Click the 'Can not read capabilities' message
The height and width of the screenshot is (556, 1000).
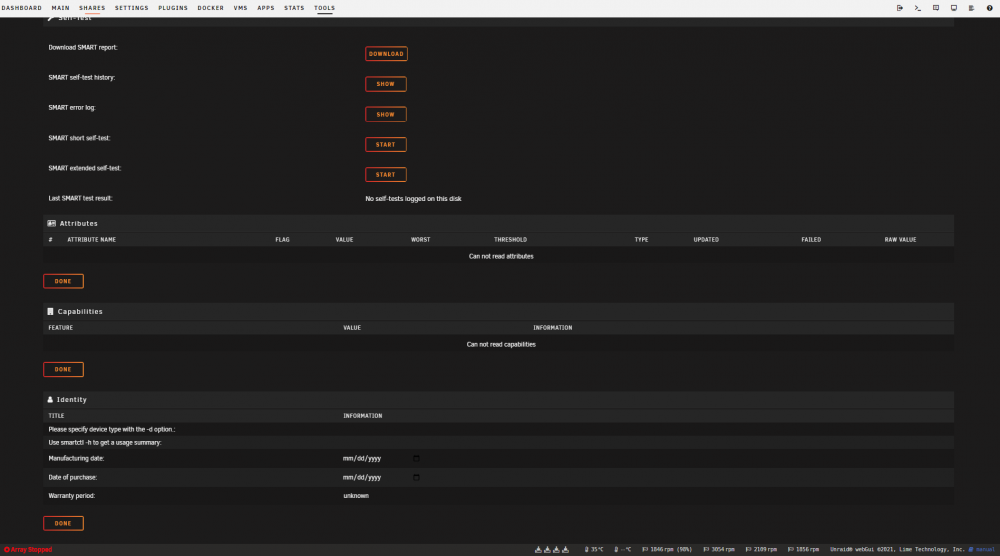pos(501,344)
